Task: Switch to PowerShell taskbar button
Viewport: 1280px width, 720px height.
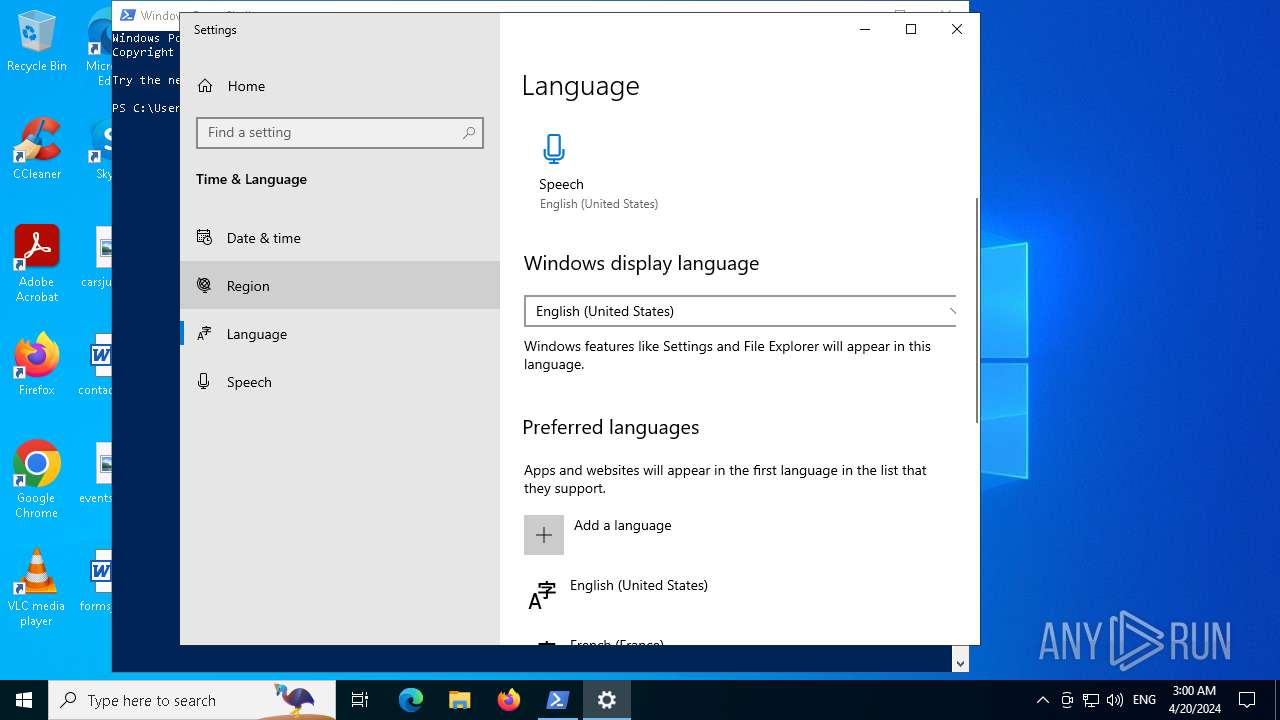Action: click(558, 700)
